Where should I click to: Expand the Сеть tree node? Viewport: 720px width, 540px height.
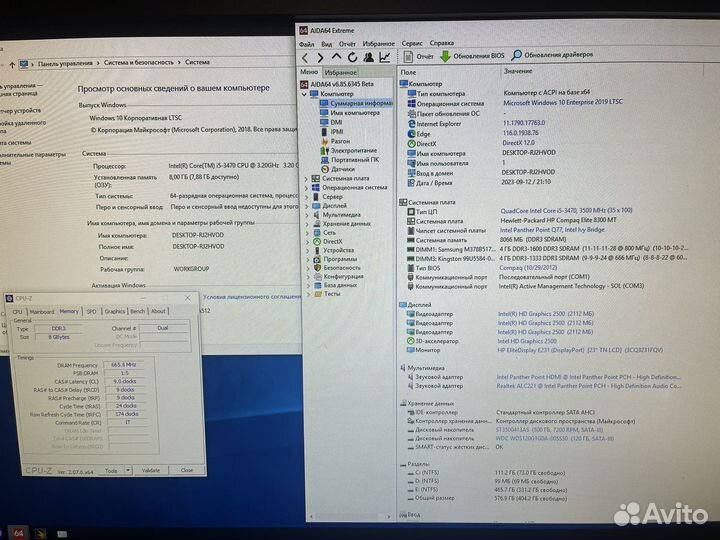[x=307, y=233]
